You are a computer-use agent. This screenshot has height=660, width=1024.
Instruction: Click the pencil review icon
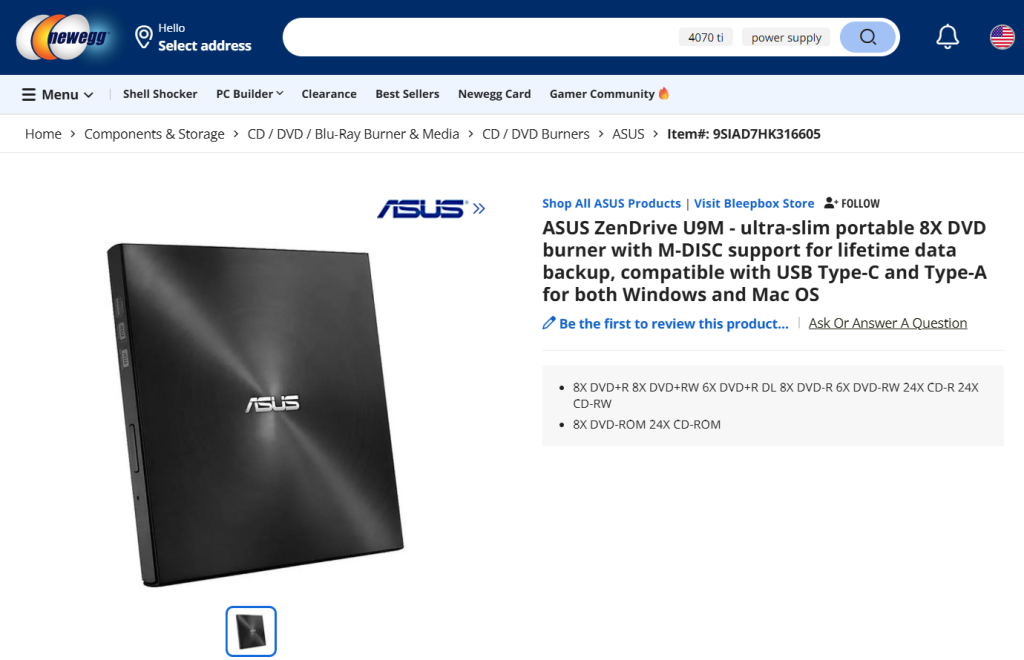pyautogui.click(x=549, y=323)
